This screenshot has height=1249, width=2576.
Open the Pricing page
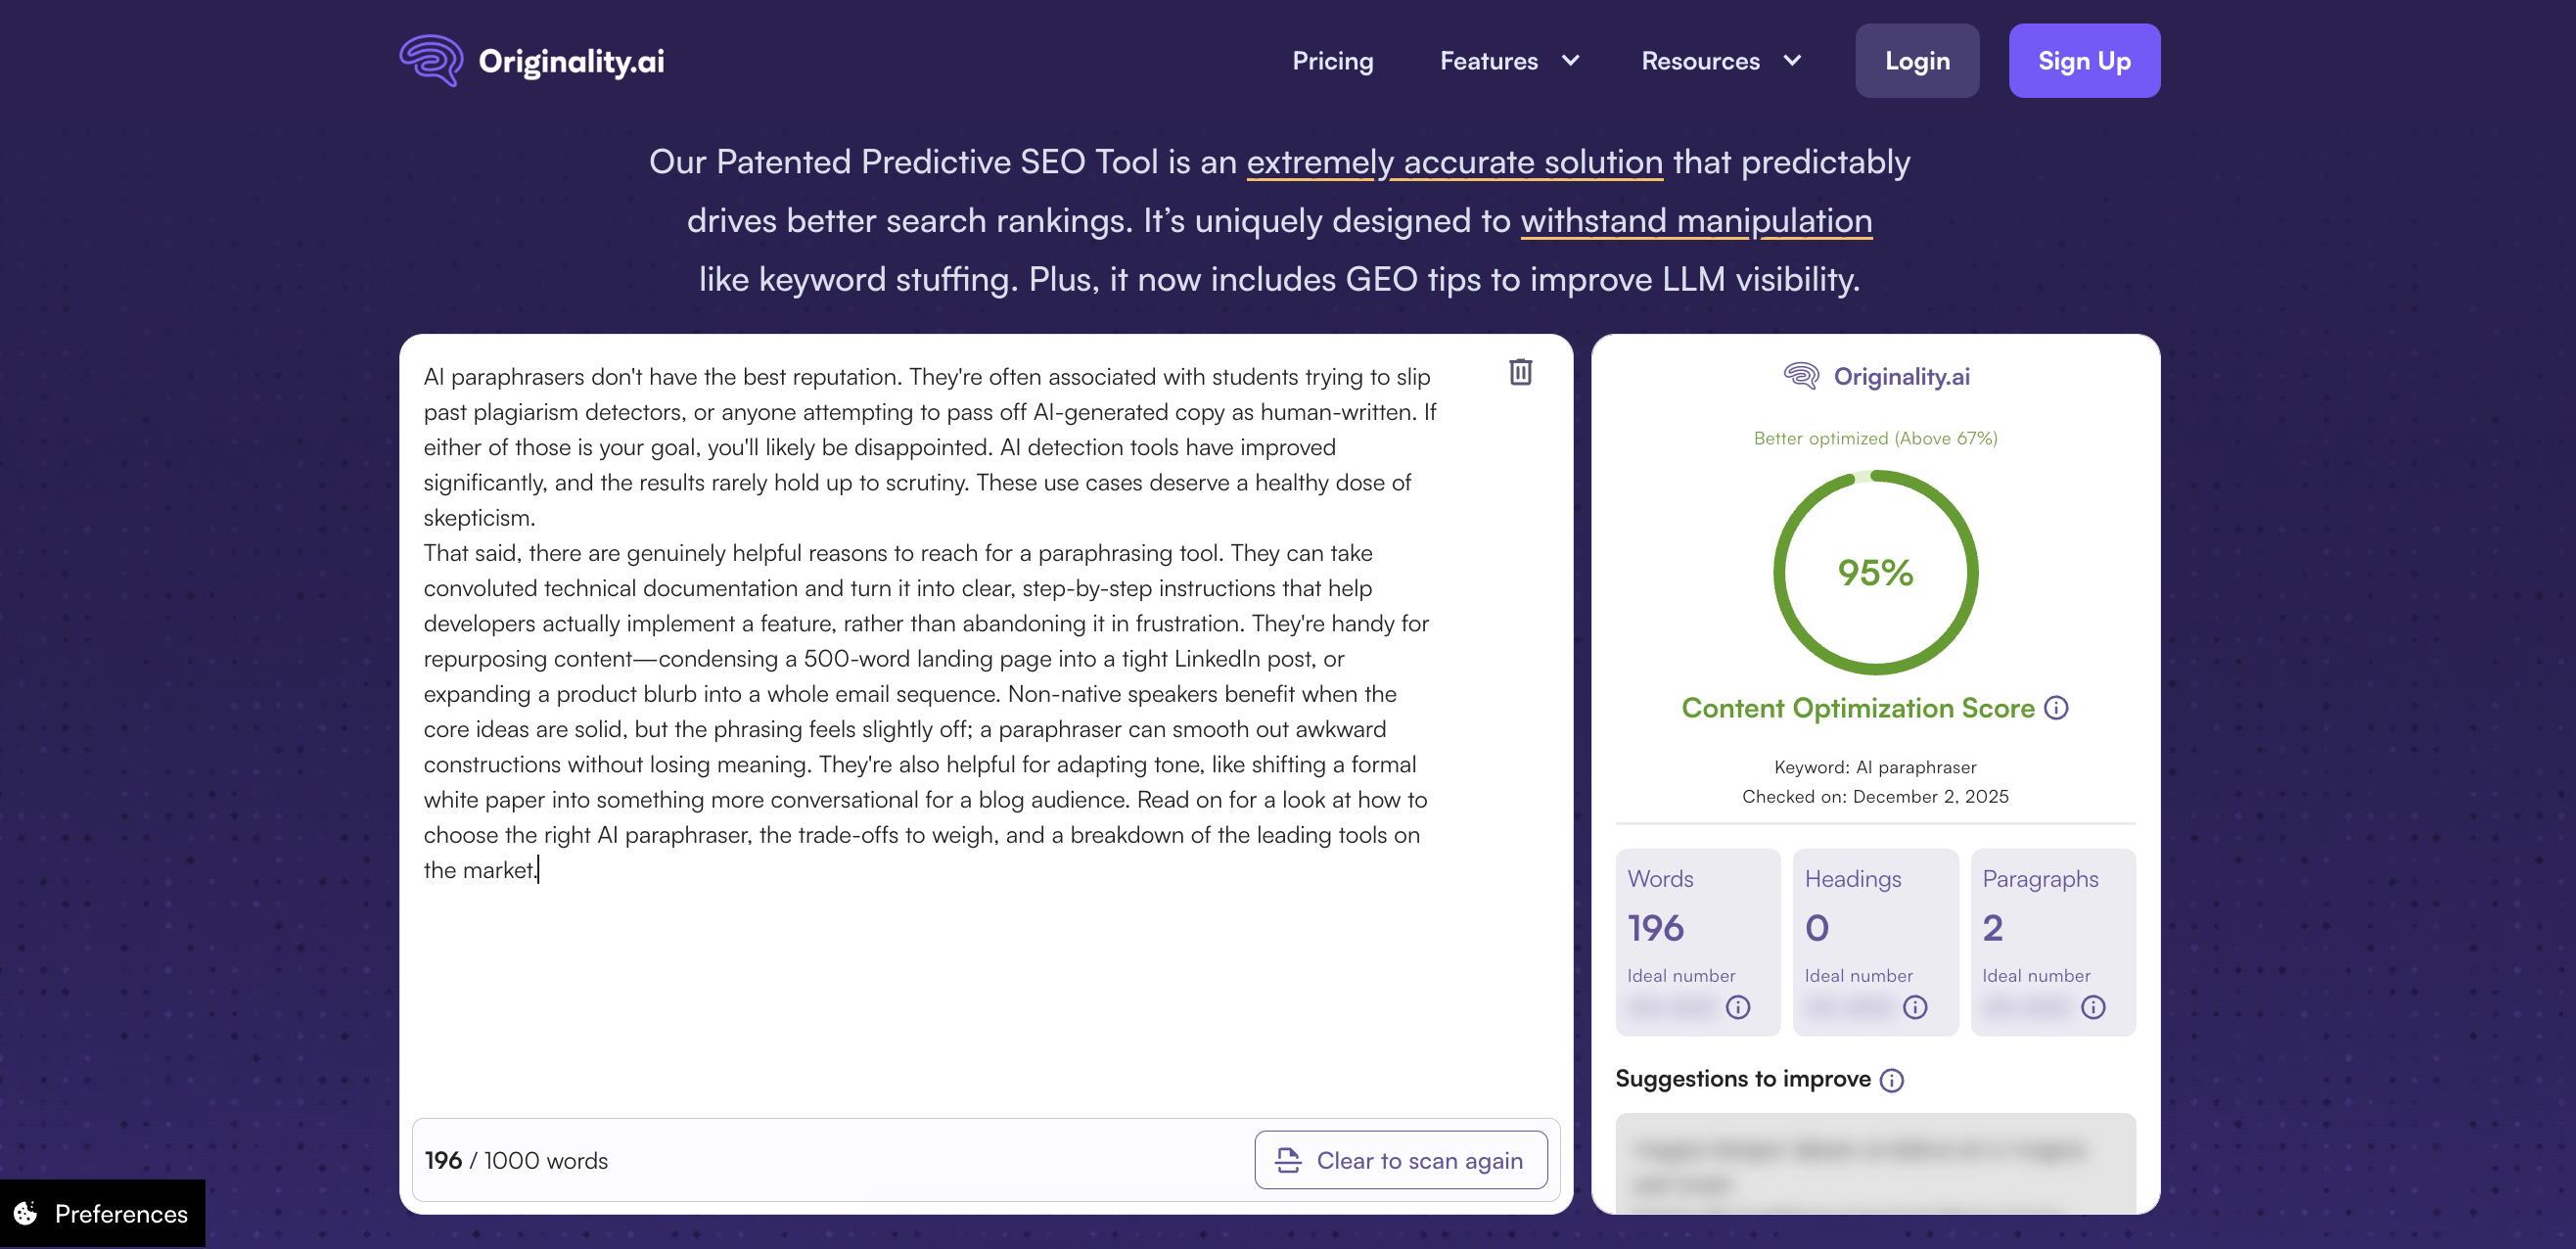1332,61
